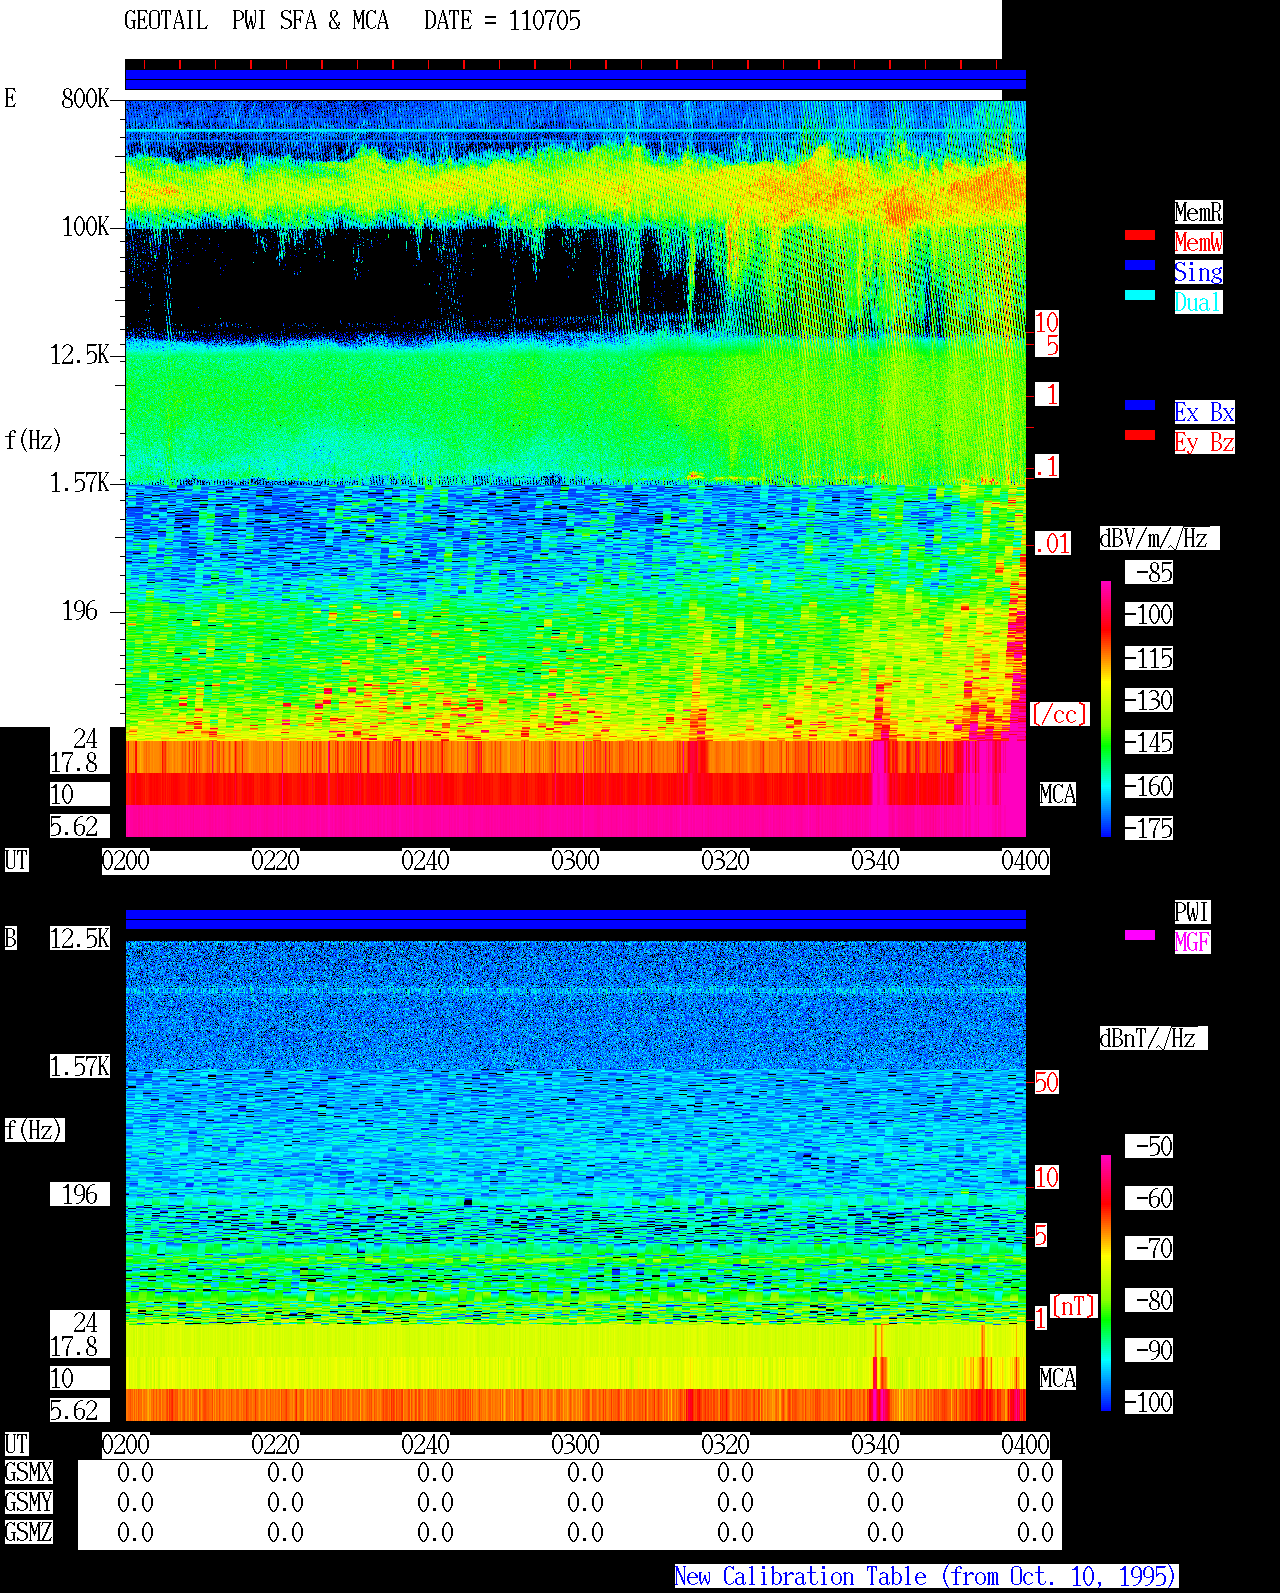Image resolution: width=1280 pixels, height=1593 pixels.
Task: Click the MCA label beside E panel
Action: pos(1058,795)
